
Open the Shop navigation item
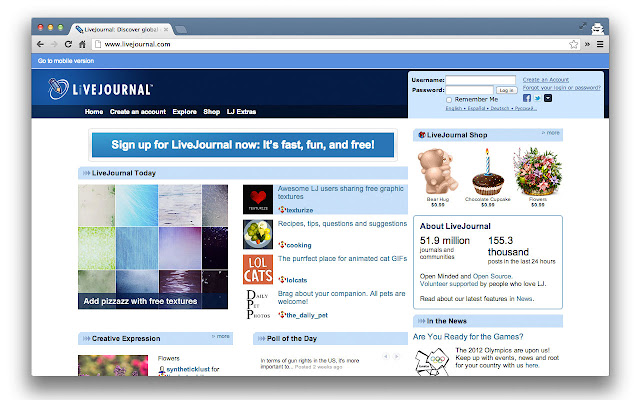pos(211,111)
